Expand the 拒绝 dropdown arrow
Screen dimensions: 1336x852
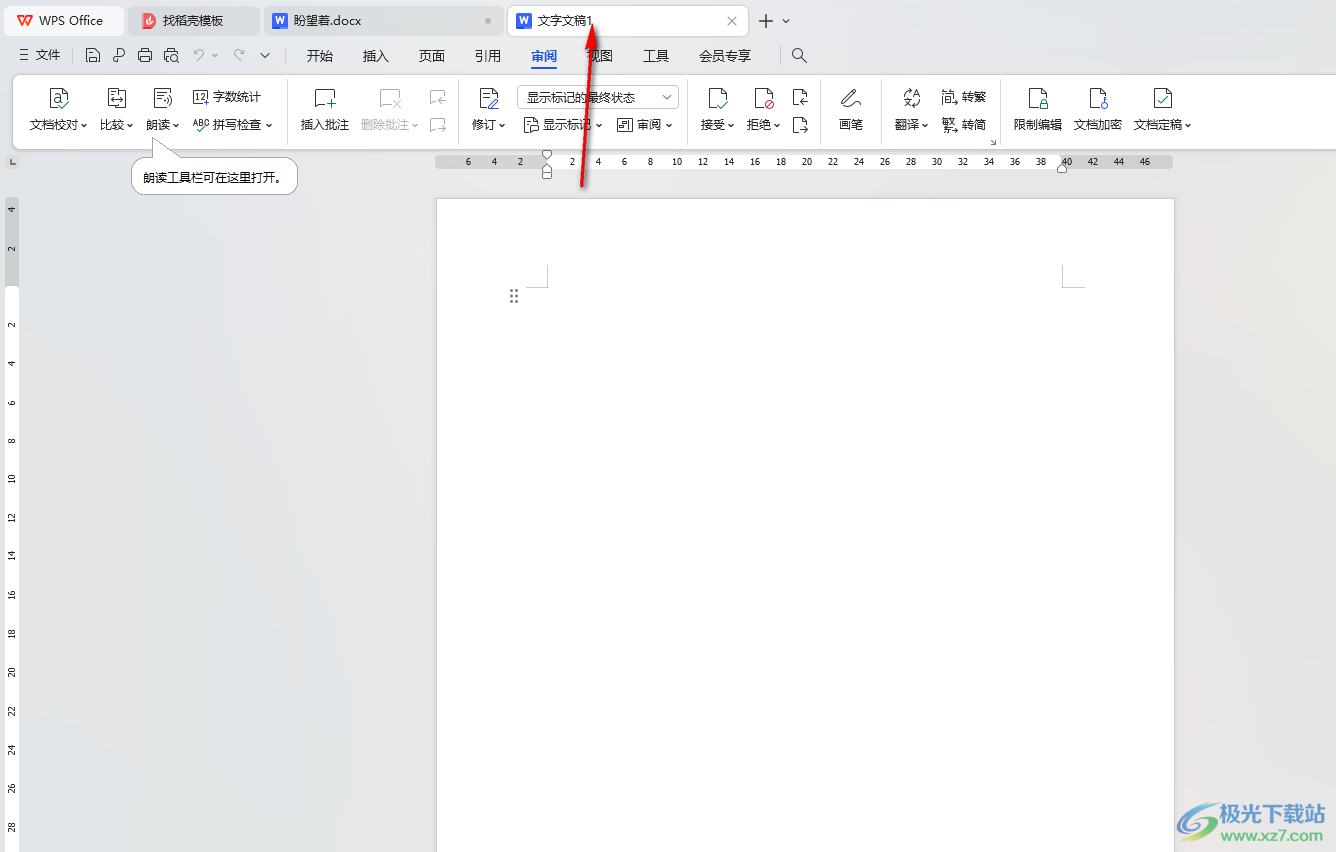click(777, 126)
